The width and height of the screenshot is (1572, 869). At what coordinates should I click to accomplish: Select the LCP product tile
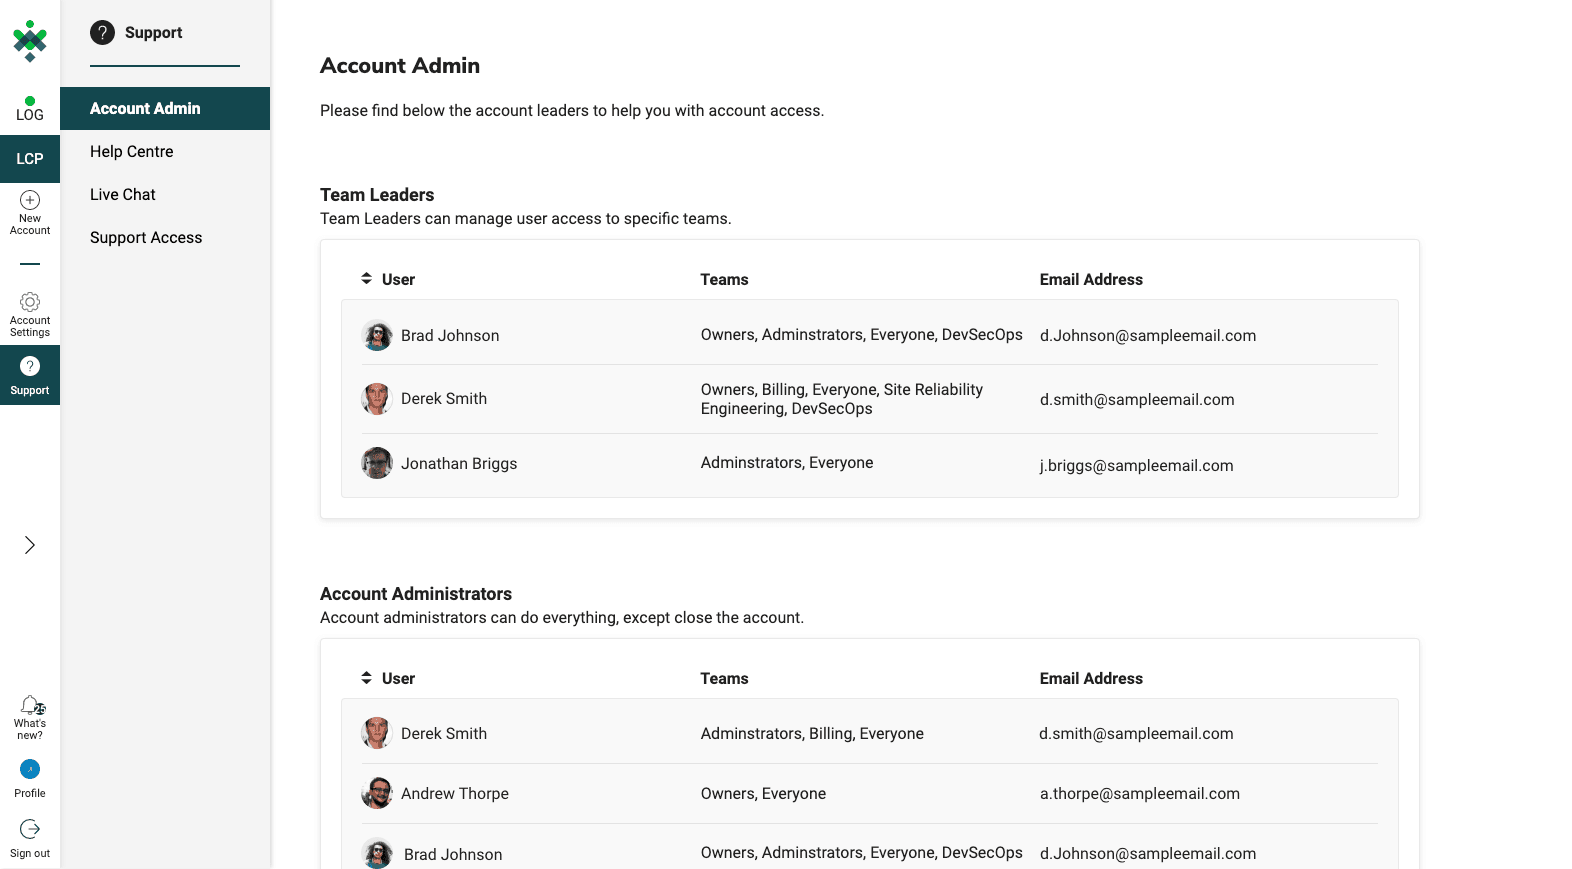tap(30, 159)
